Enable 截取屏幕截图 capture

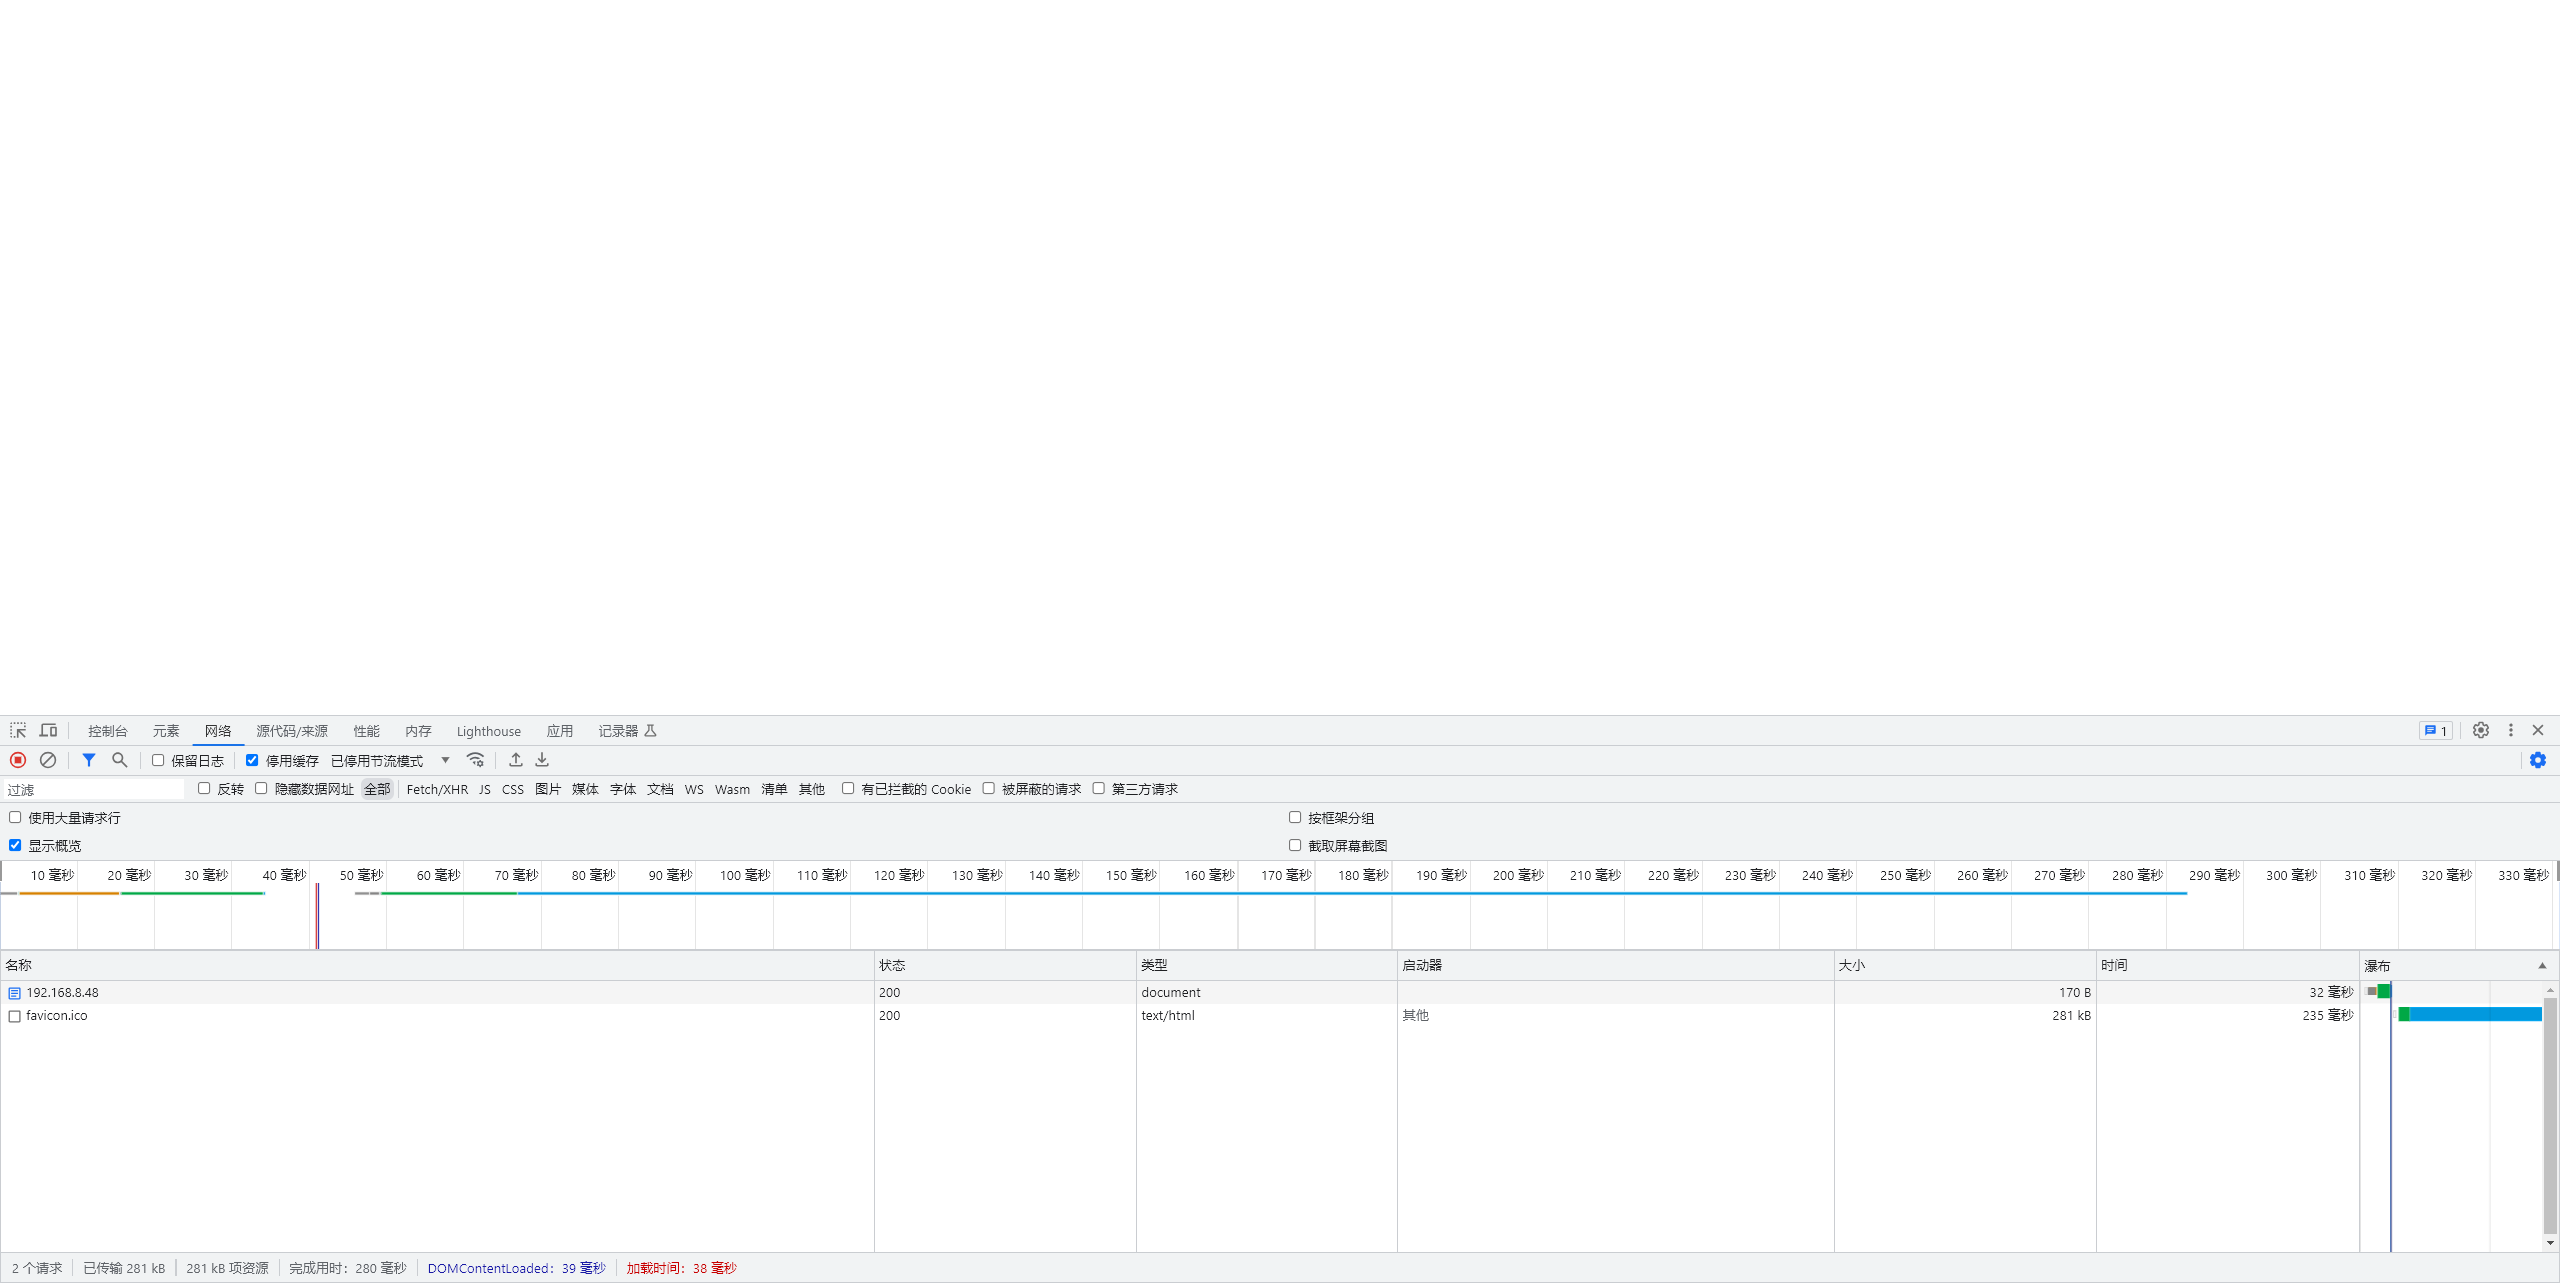coord(1295,845)
